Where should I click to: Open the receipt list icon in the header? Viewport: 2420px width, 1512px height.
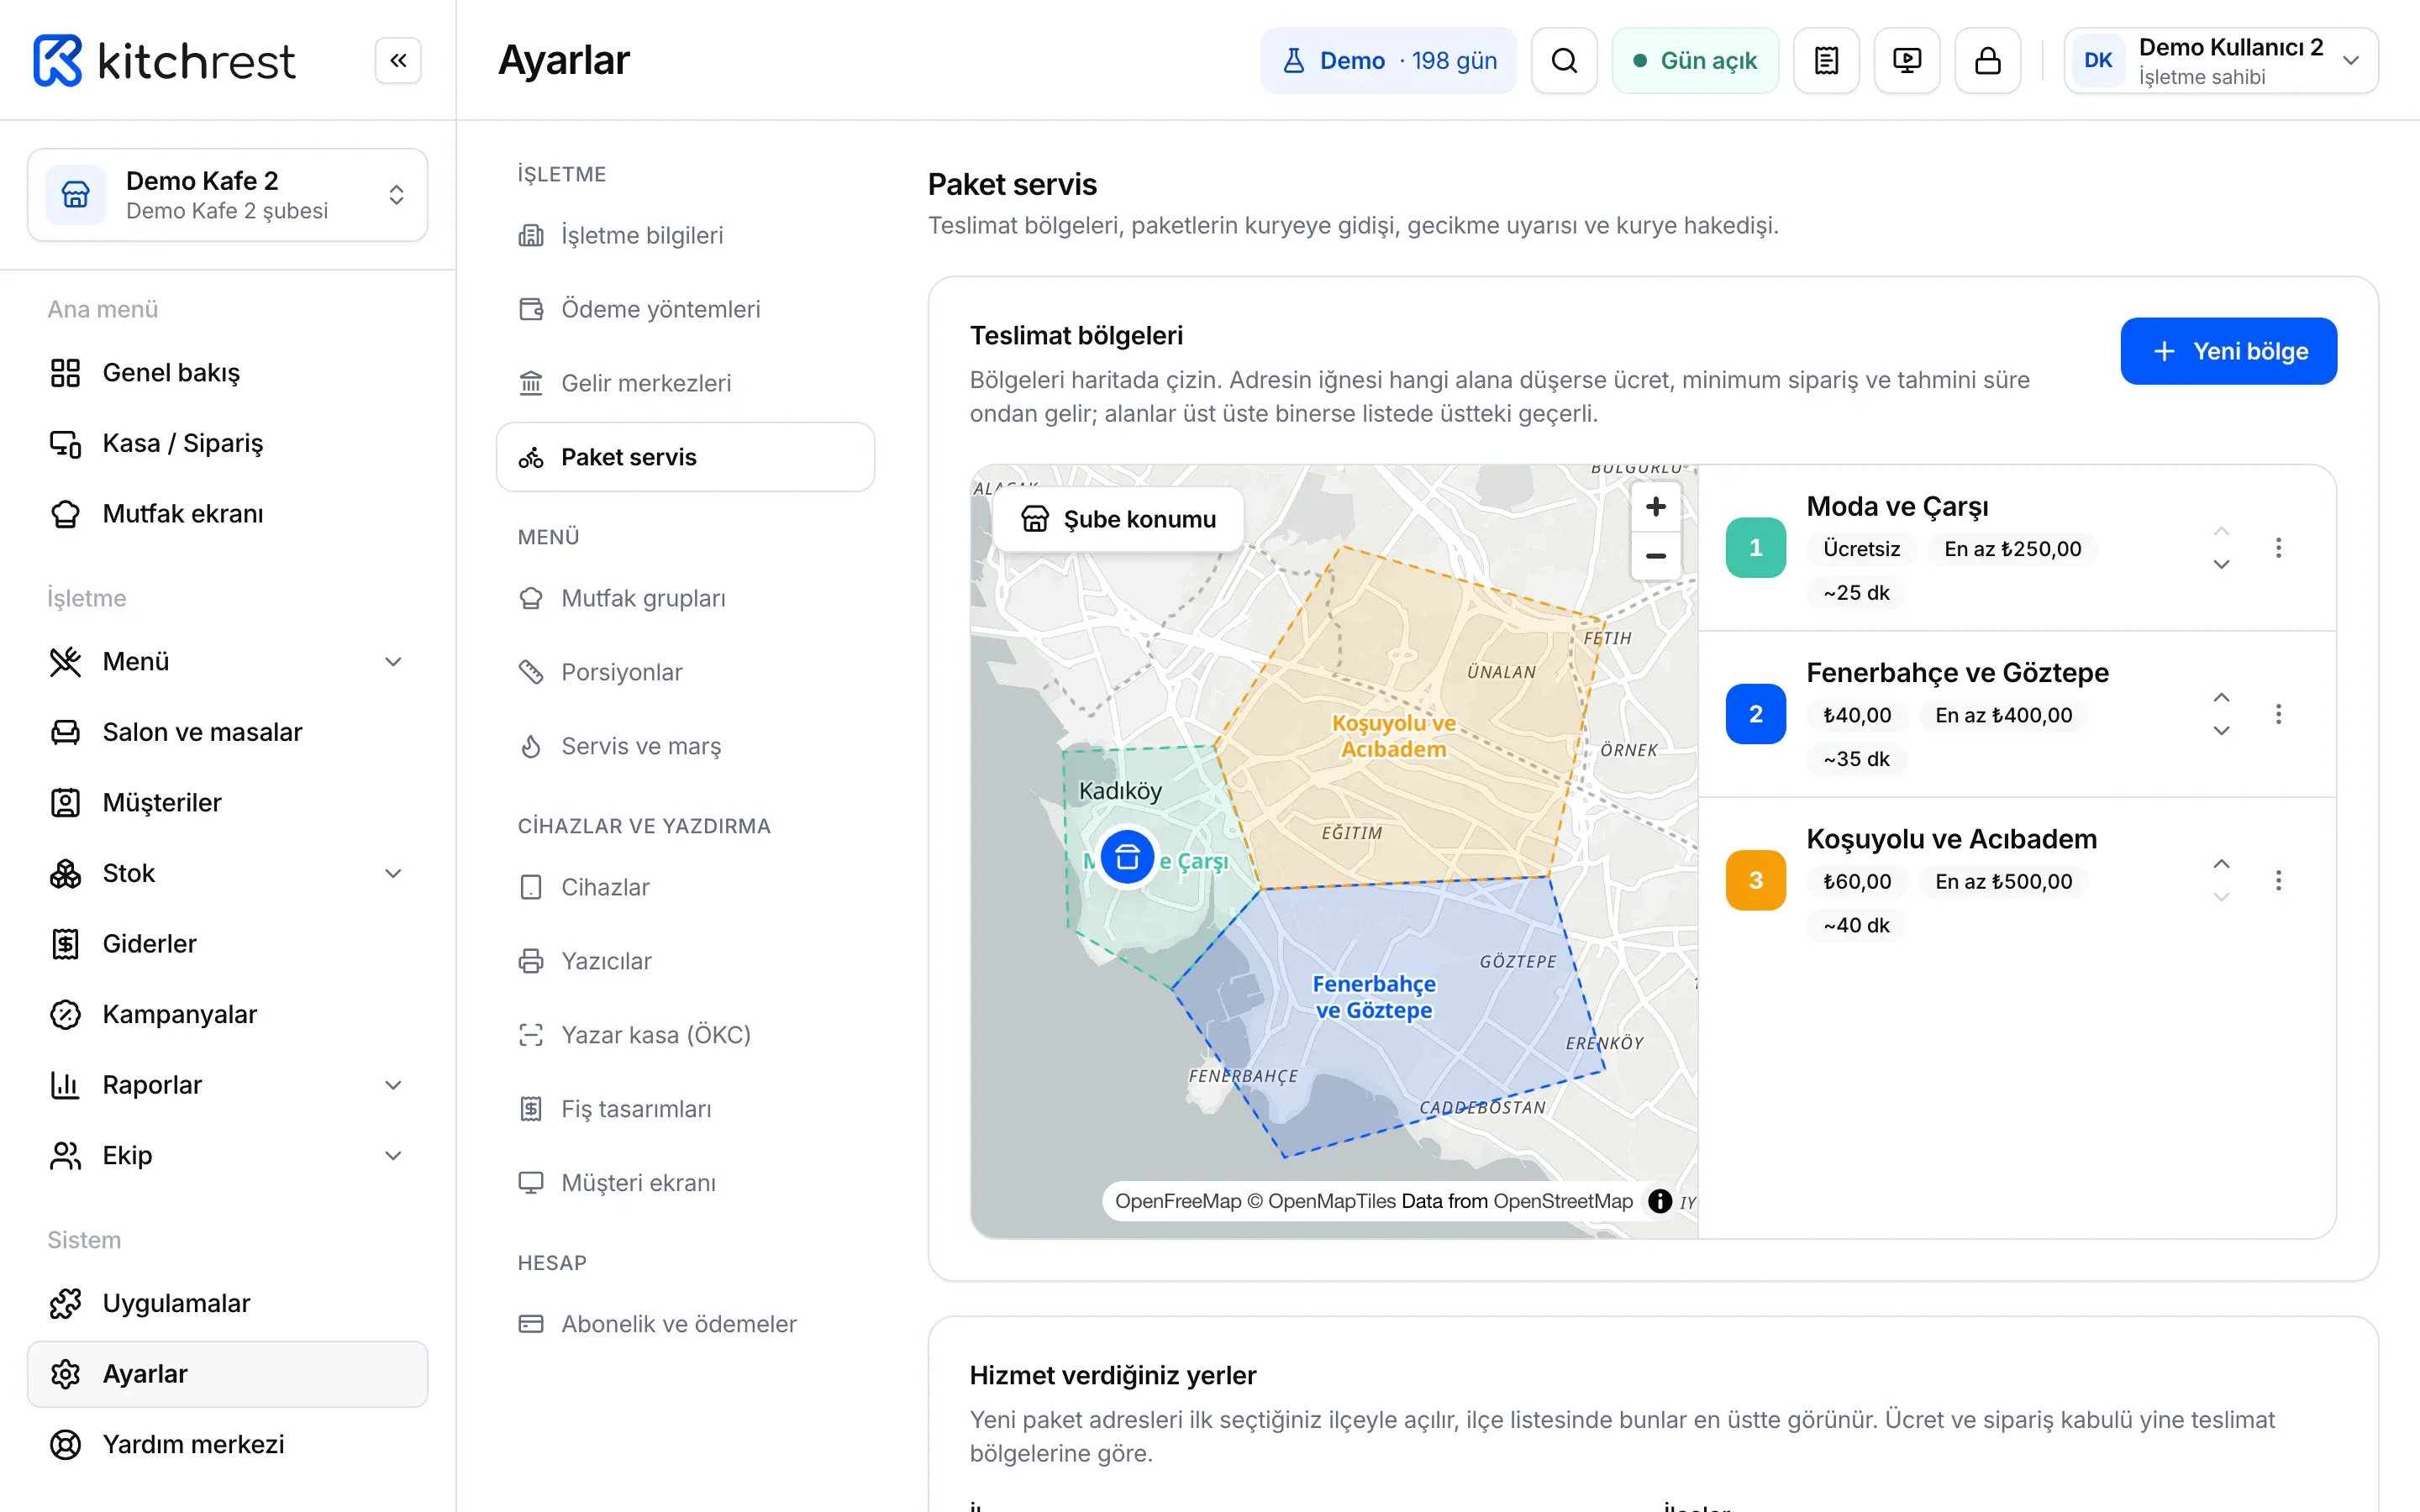point(1826,61)
